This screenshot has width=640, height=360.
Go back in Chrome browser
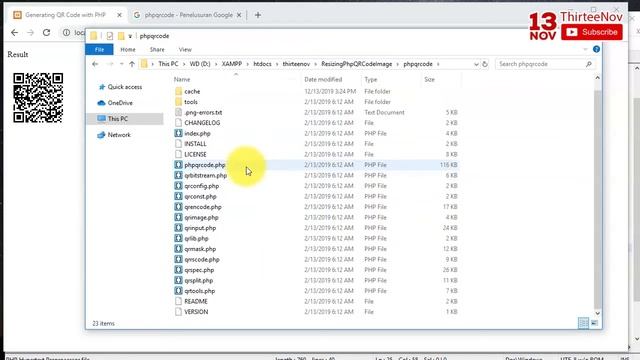click(15, 33)
